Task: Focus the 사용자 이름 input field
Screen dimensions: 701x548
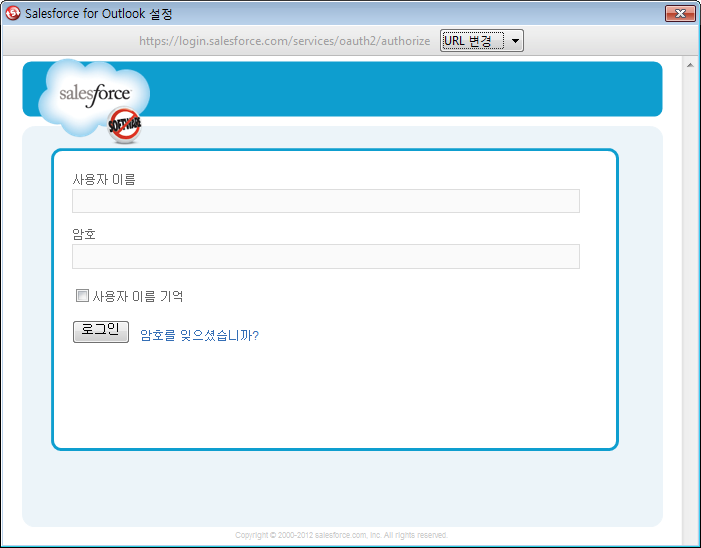Action: click(x=326, y=201)
